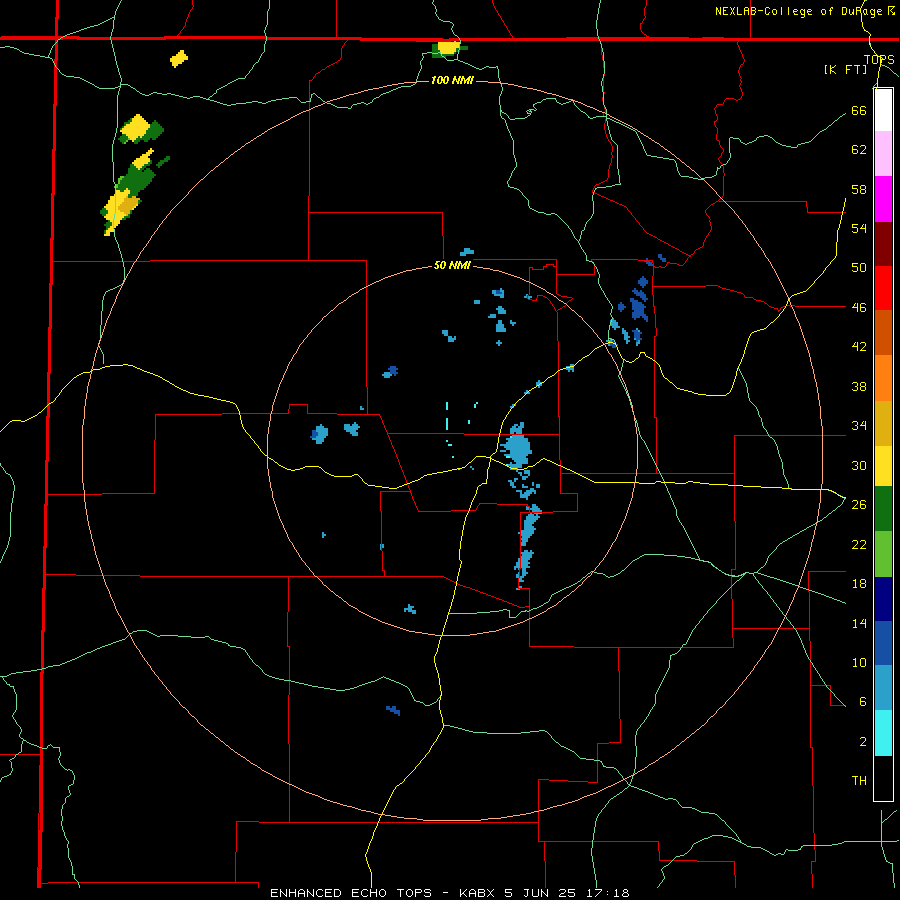This screenshot has height=900, width=900.
Task: Click the yellow swatch near 30
Action: tap(883, 466)
